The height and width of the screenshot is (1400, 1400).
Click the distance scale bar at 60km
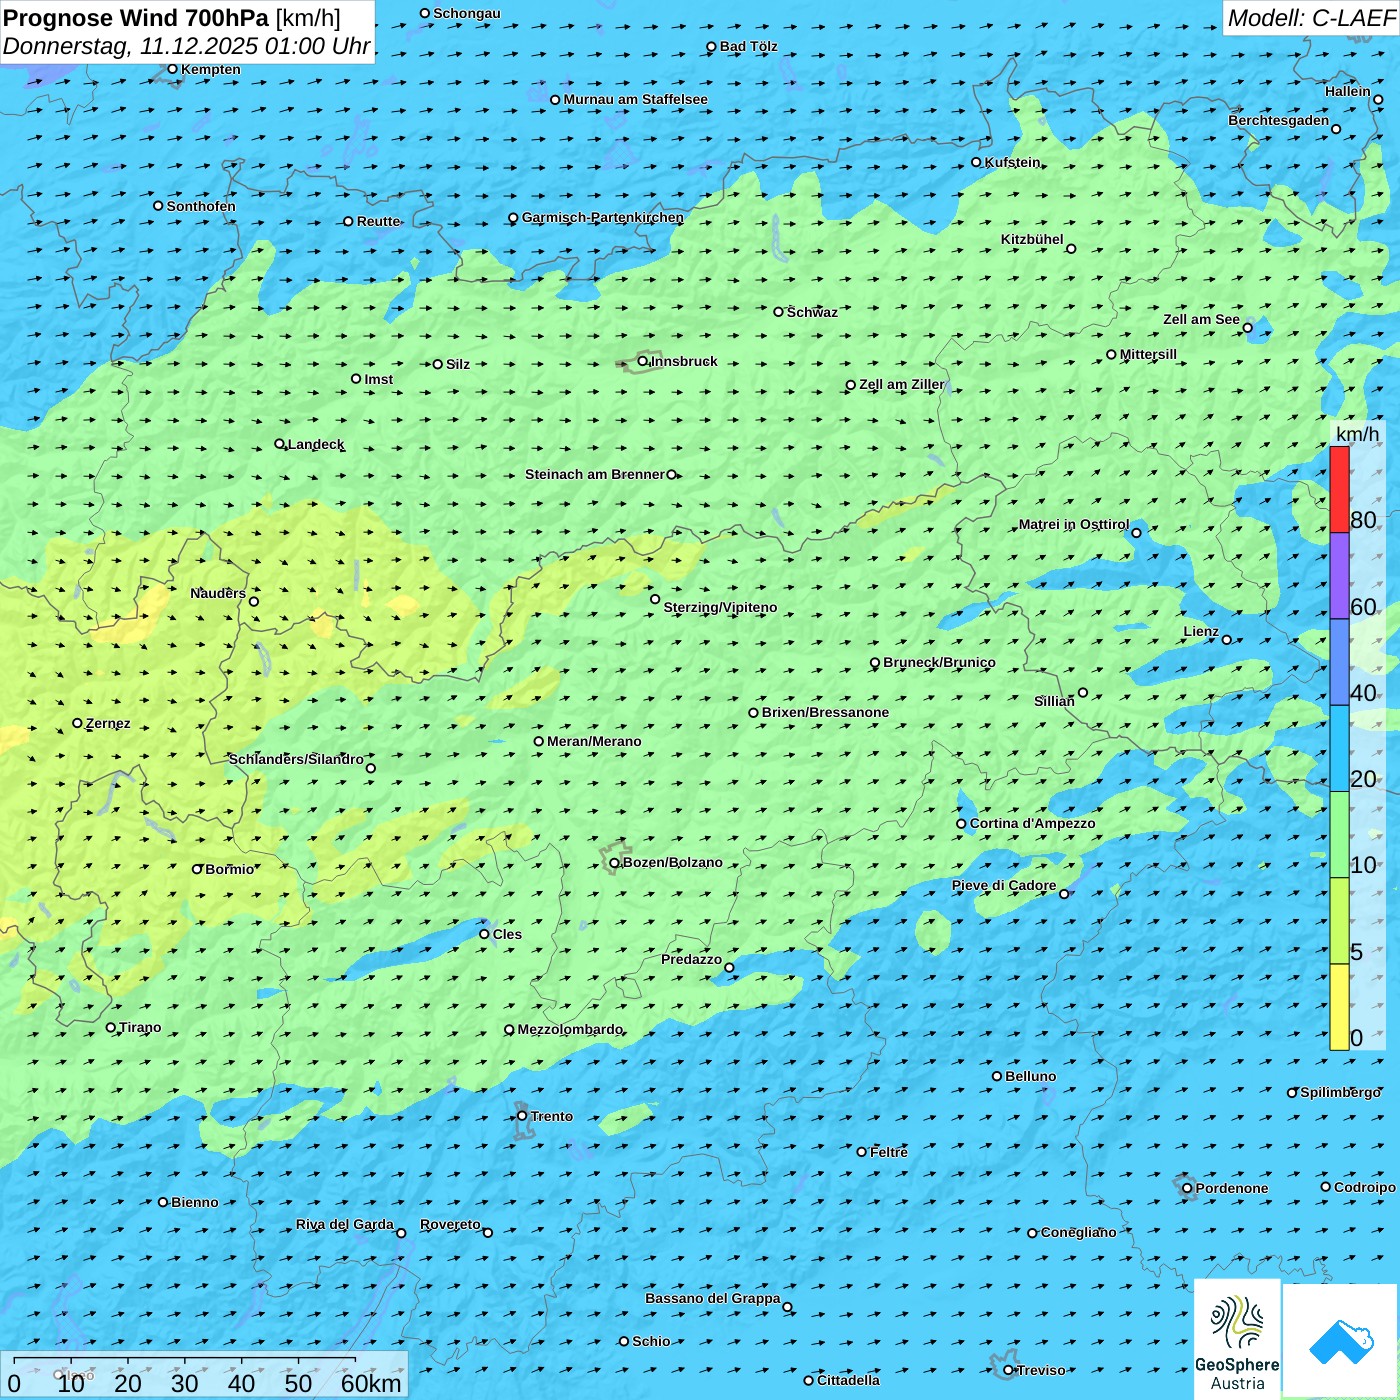[355, 1361]
